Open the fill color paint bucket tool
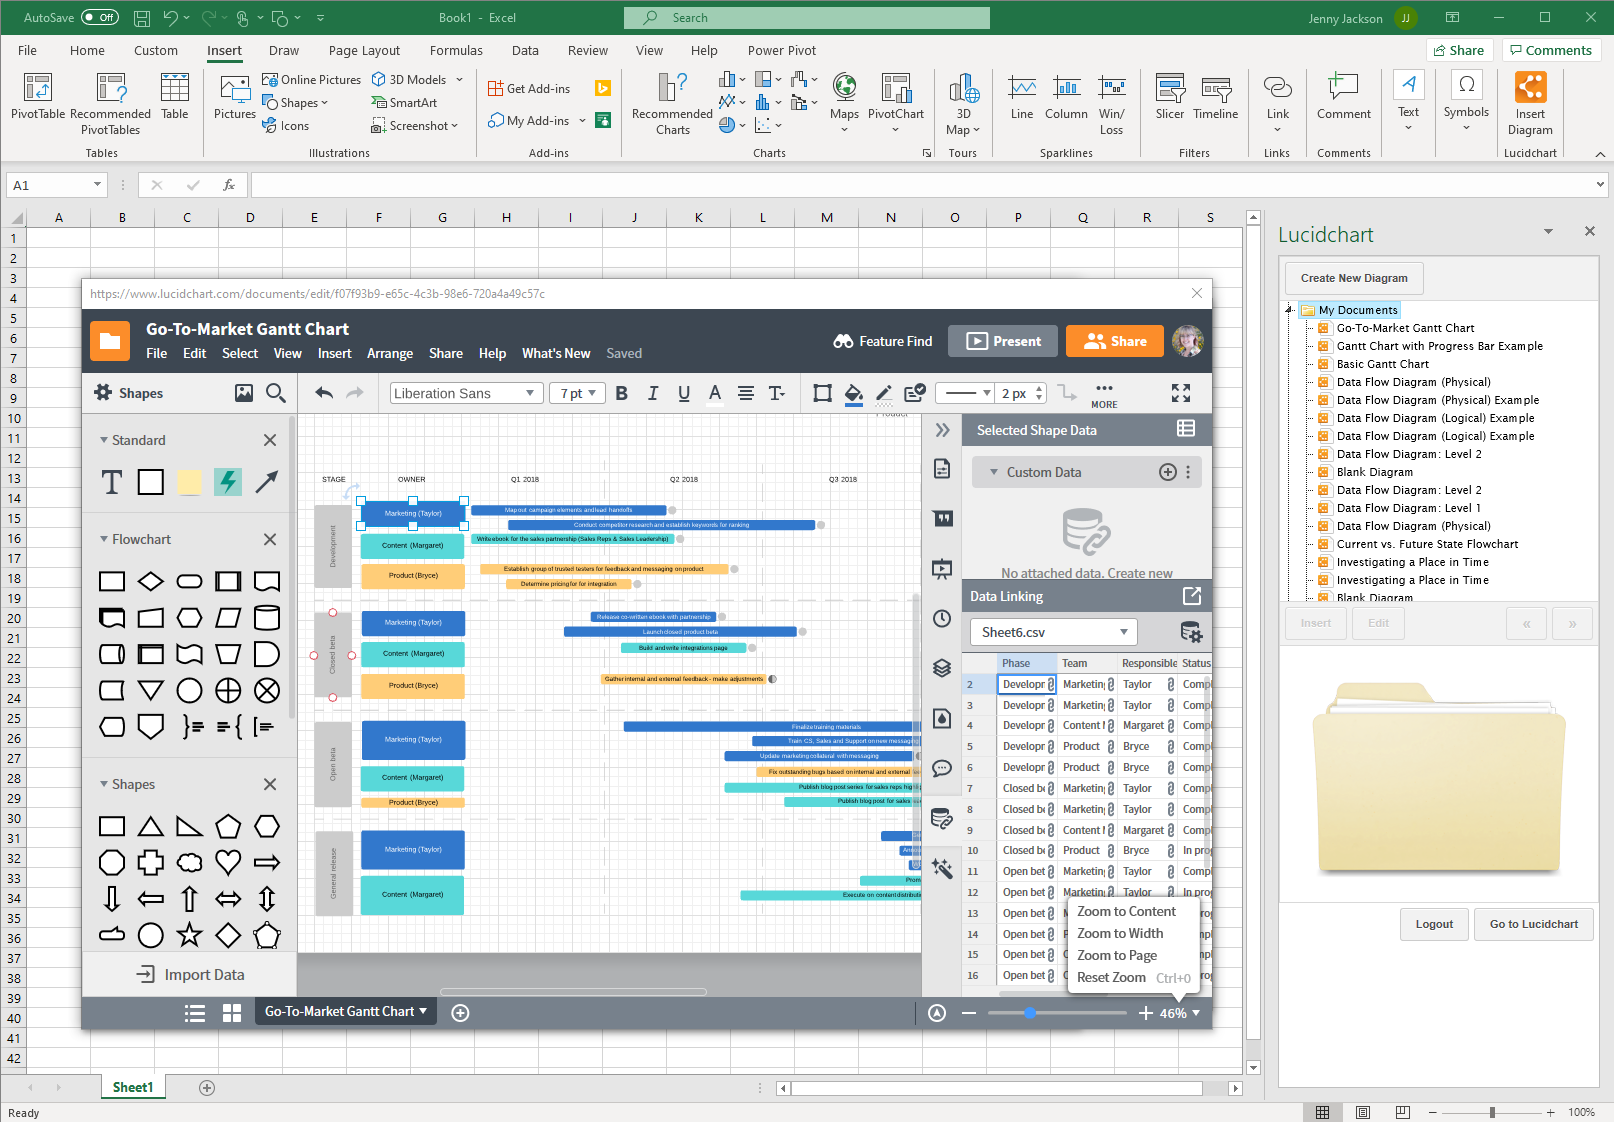The height and width of the screenshot is (1122, 1614). click(x=853, y=393)
